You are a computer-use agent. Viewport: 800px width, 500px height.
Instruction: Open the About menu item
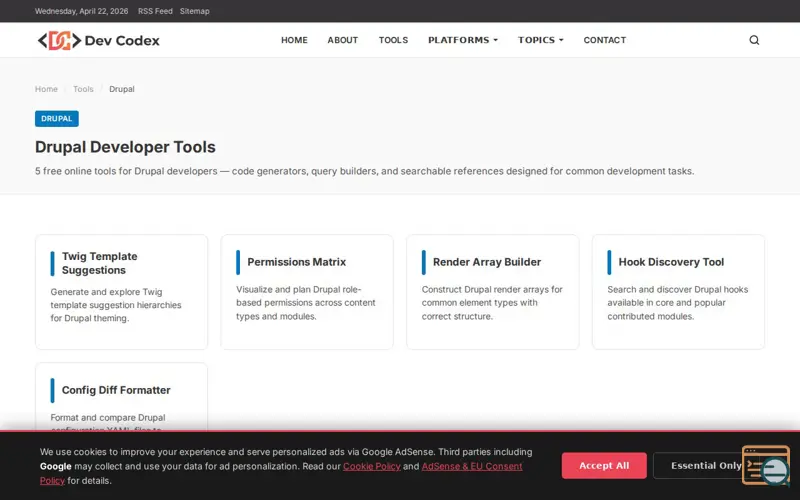point(343,40)
